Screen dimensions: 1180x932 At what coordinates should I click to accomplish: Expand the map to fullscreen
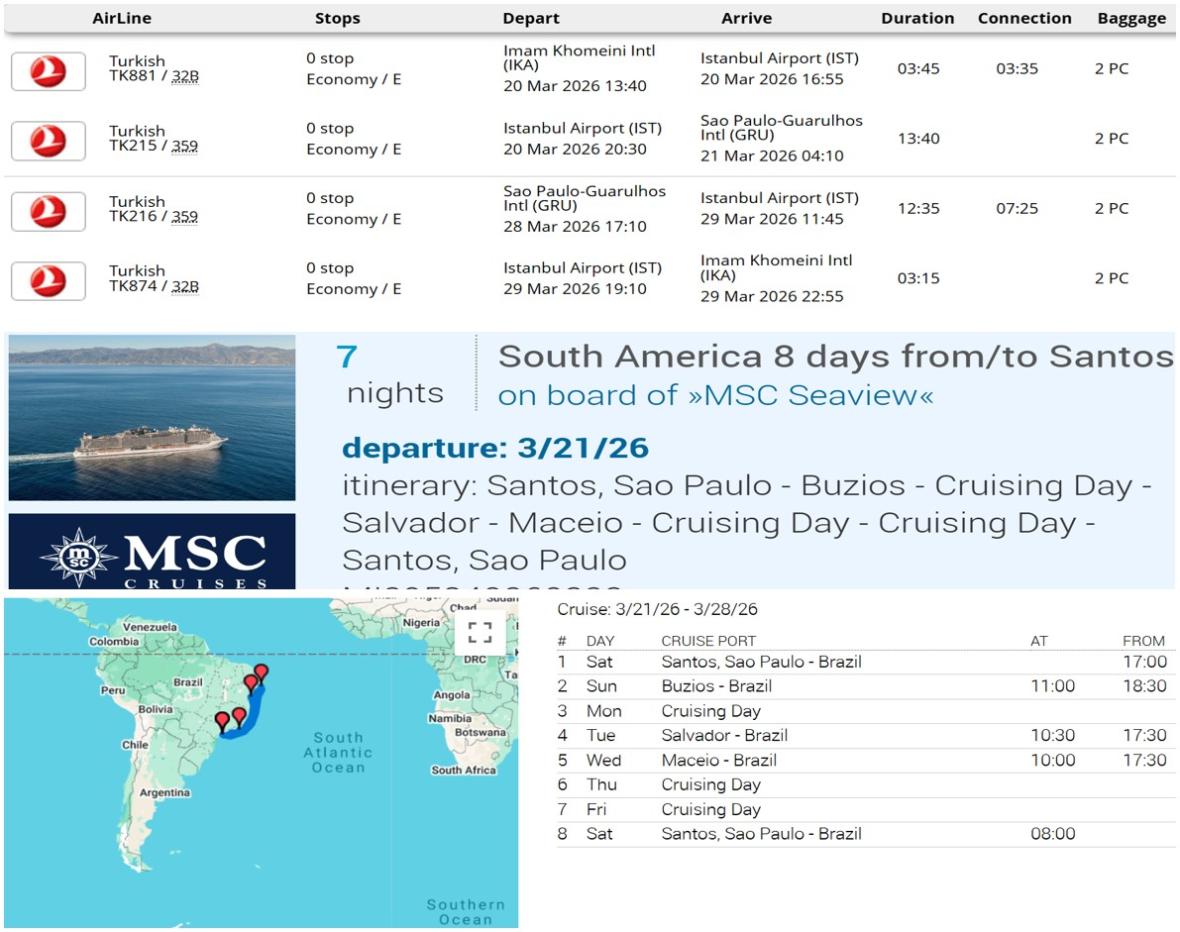[x=480, y=632]
